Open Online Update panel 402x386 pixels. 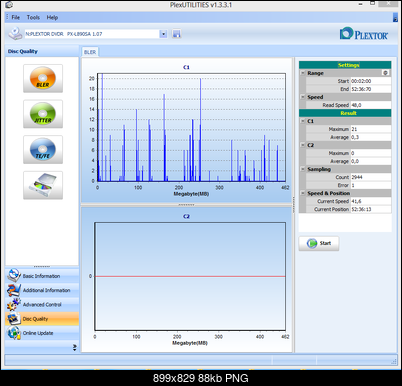pyautogui.click(x=42, y=333)
